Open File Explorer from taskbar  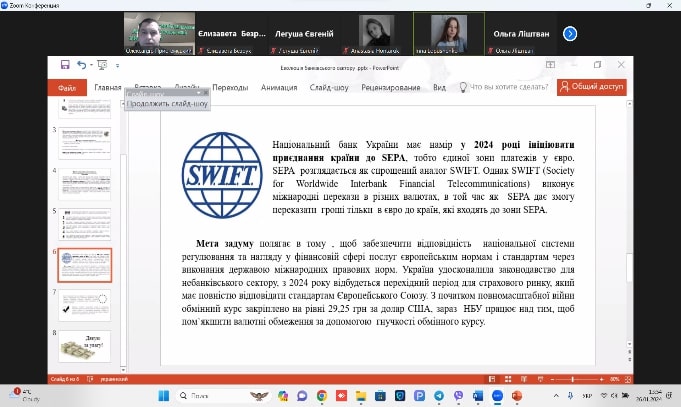click(x=361, y=396)
